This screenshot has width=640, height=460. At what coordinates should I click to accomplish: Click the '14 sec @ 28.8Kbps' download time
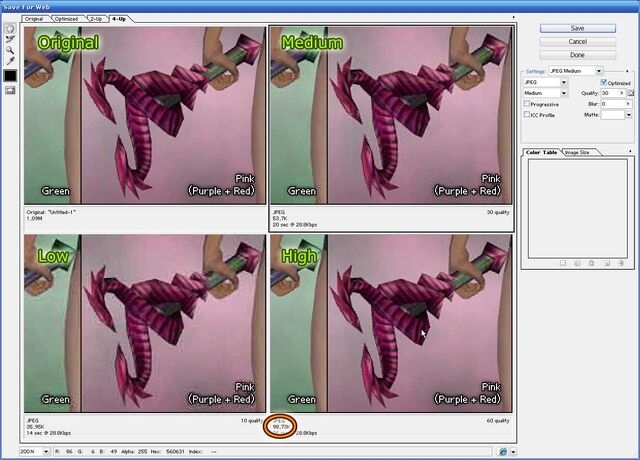(49, 433)
